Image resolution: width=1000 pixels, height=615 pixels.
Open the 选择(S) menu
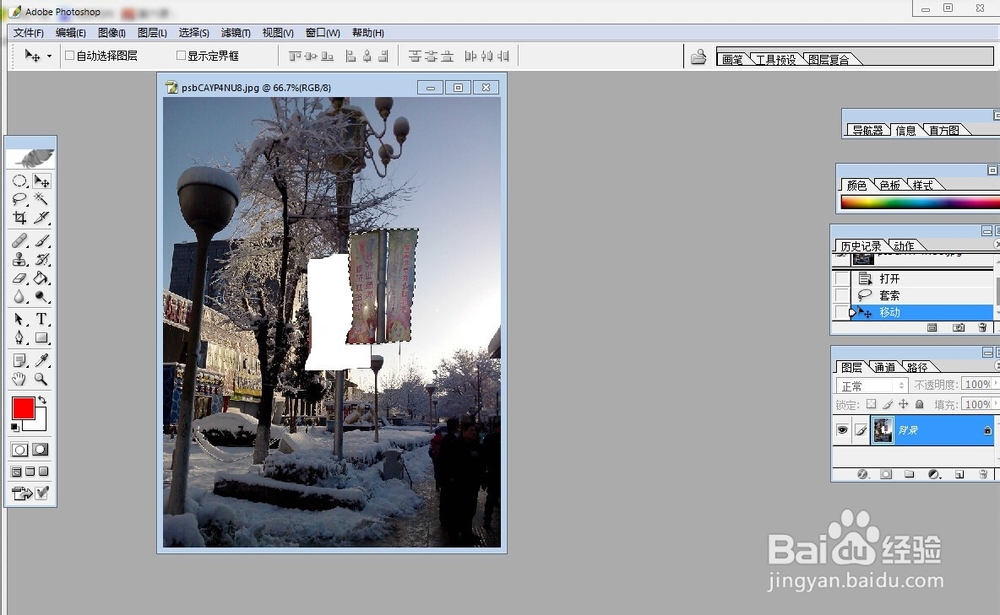(x=194, y=33)
